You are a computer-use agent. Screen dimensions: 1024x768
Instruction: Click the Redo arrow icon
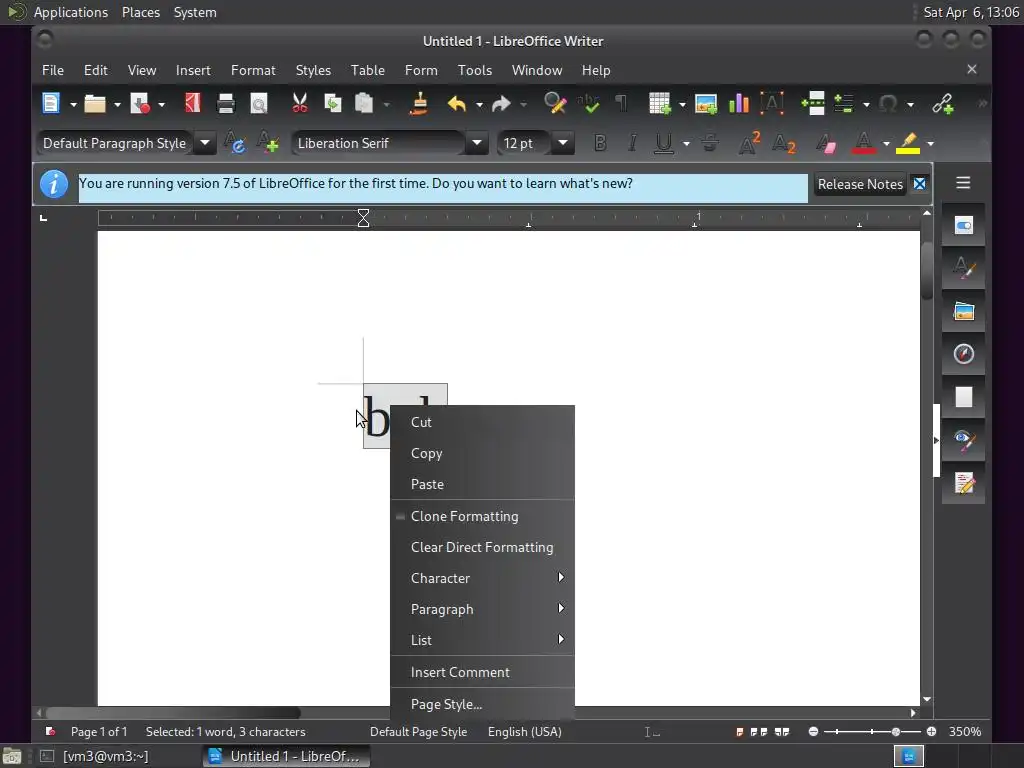501,104
